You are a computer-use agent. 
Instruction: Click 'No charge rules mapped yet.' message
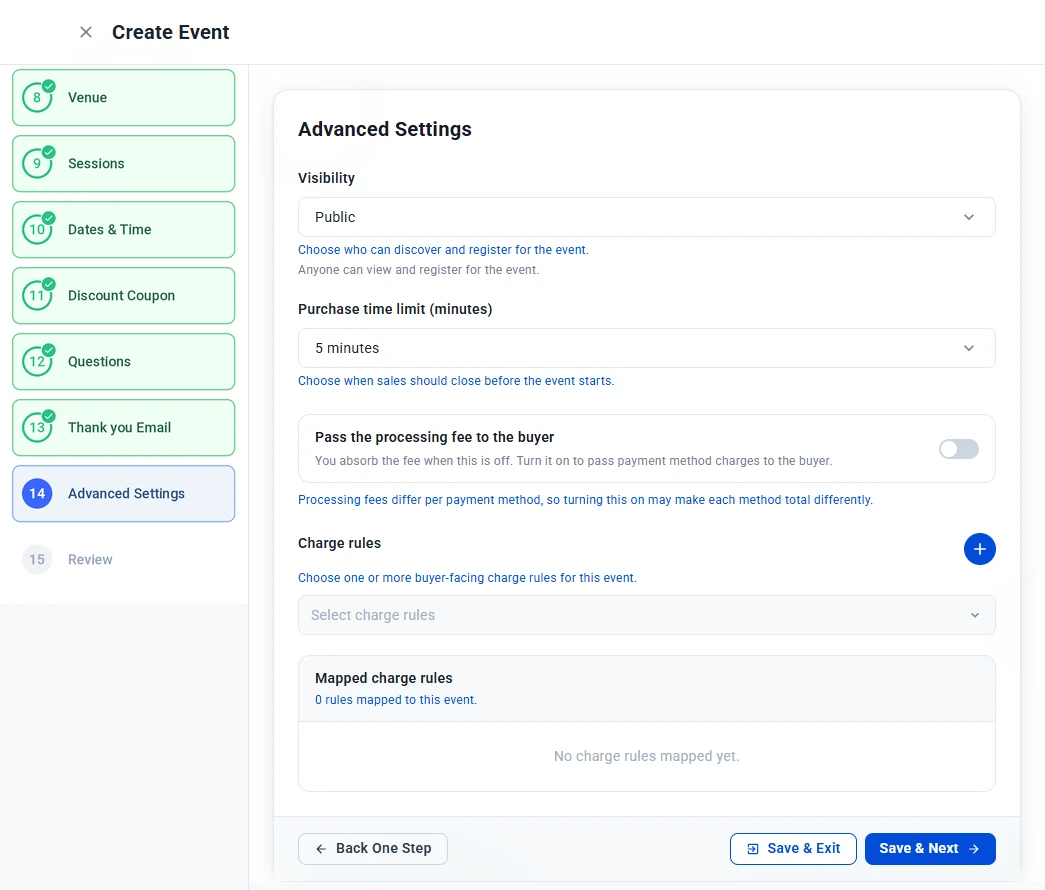pos(646,756)
